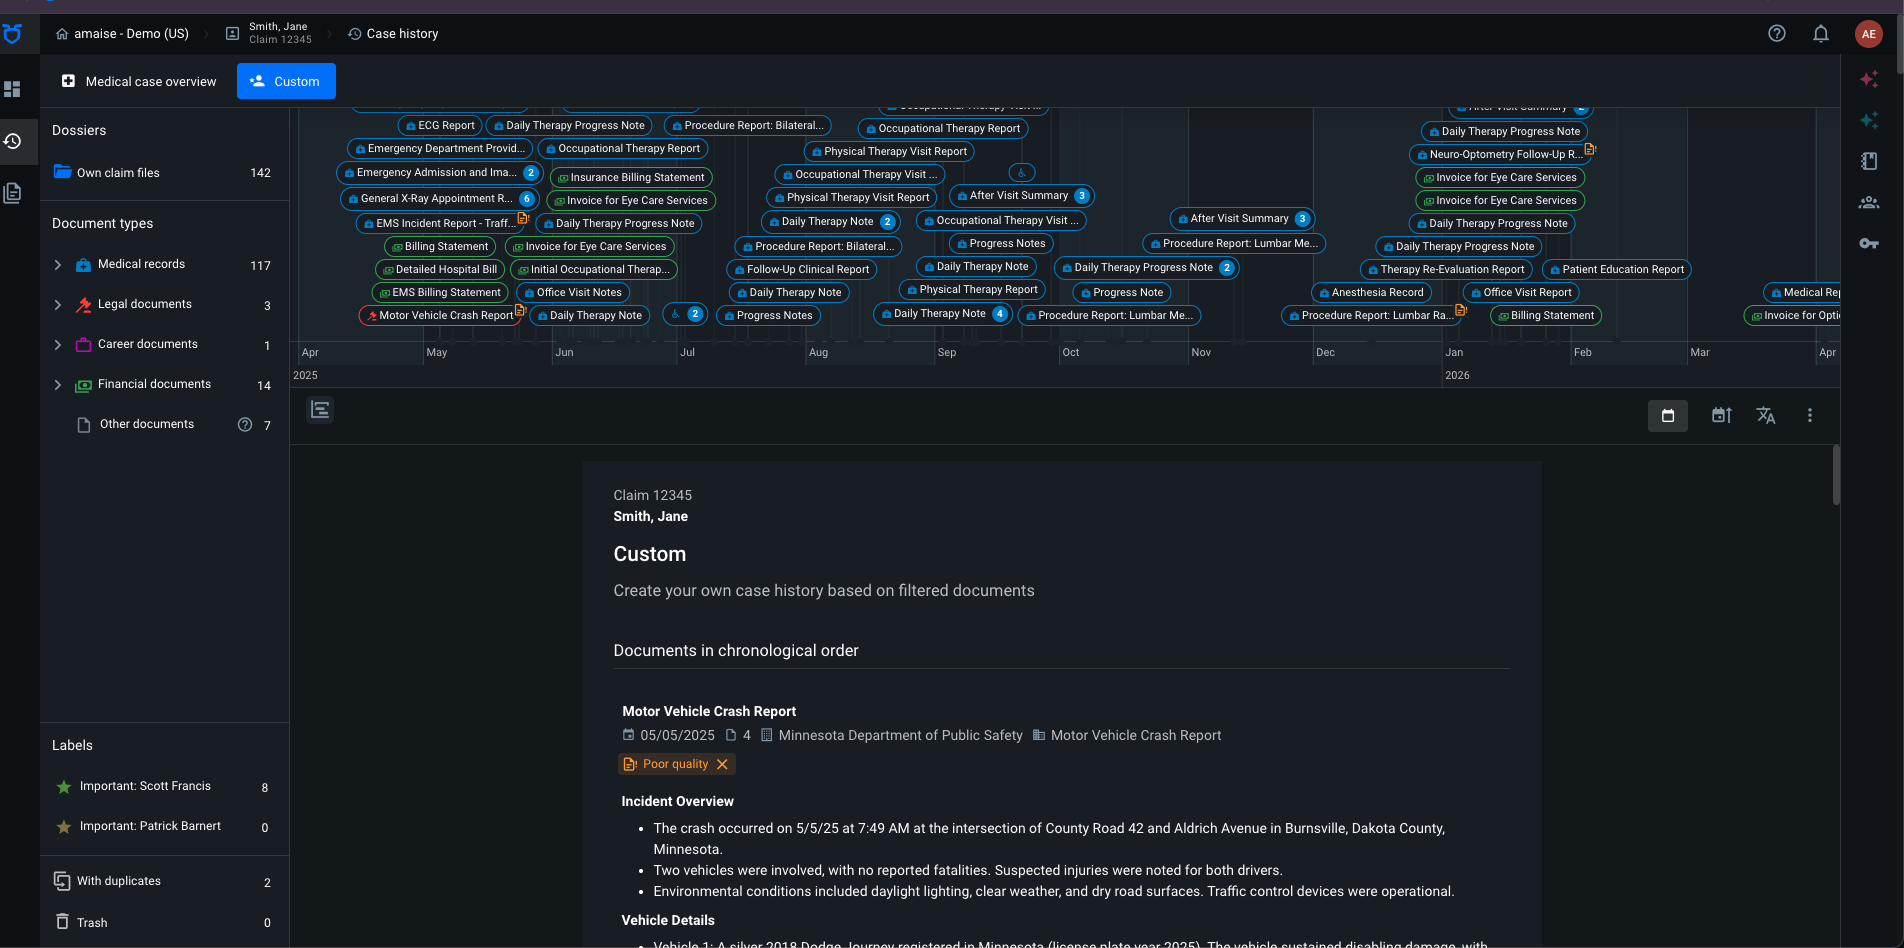1904x948 pixels.
Task: Click the help icon beside Other documents
Action: point(245,424)
